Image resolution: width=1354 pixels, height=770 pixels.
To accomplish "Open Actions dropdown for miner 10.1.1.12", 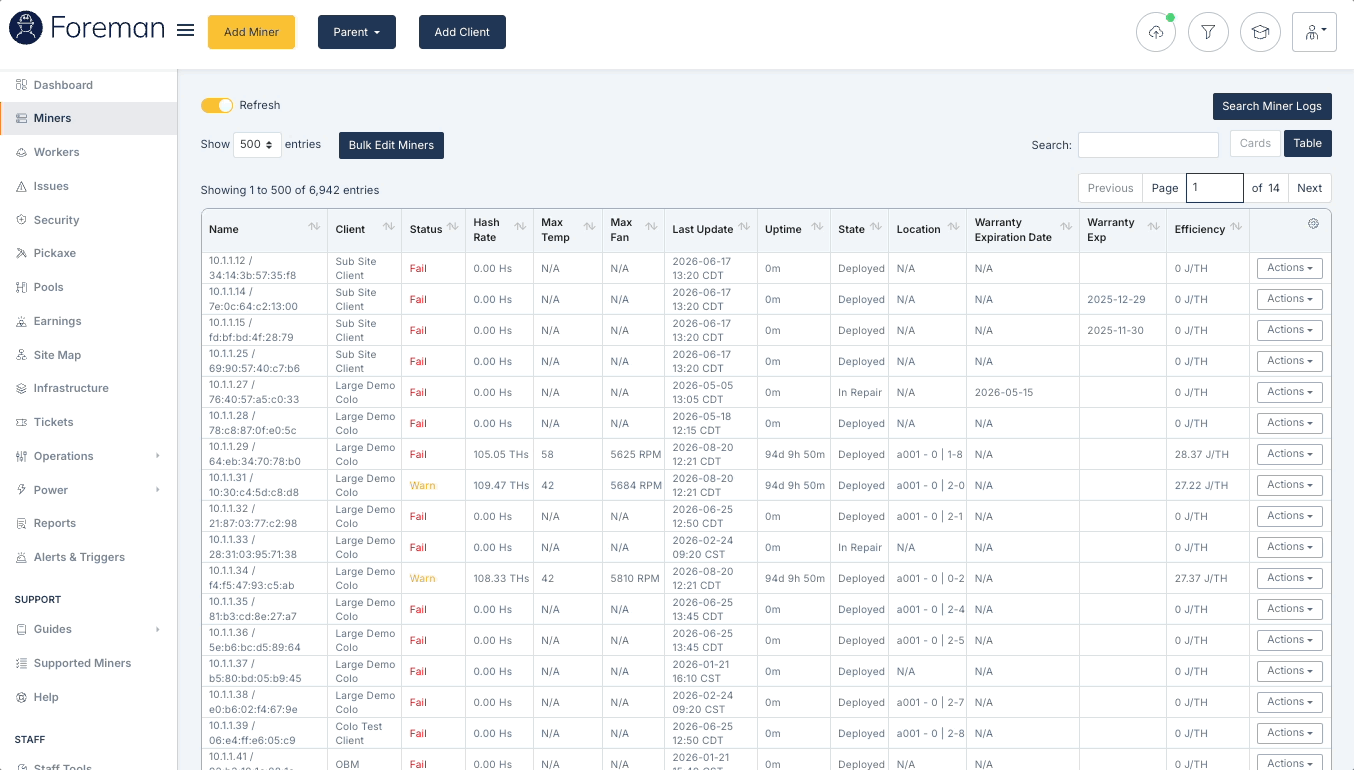I will [1289, 268].
